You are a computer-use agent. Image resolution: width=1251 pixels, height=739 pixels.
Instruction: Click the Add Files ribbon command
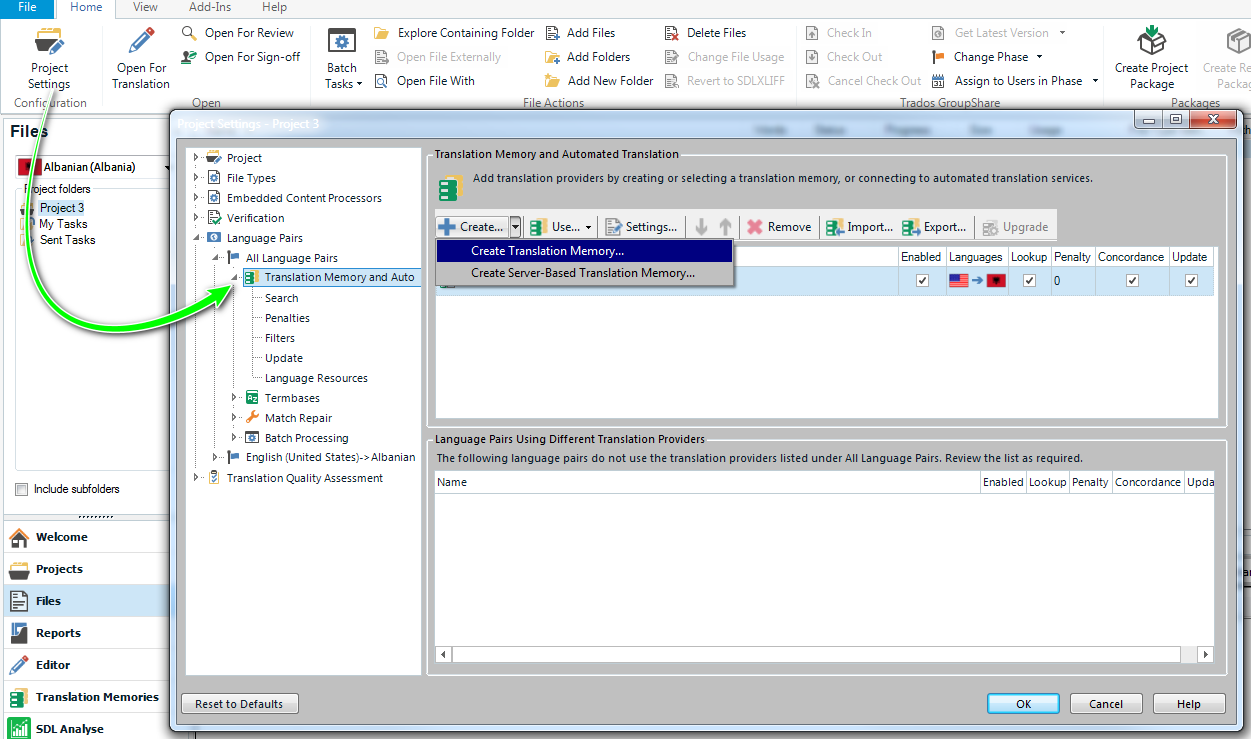click(x=579, y=33)
